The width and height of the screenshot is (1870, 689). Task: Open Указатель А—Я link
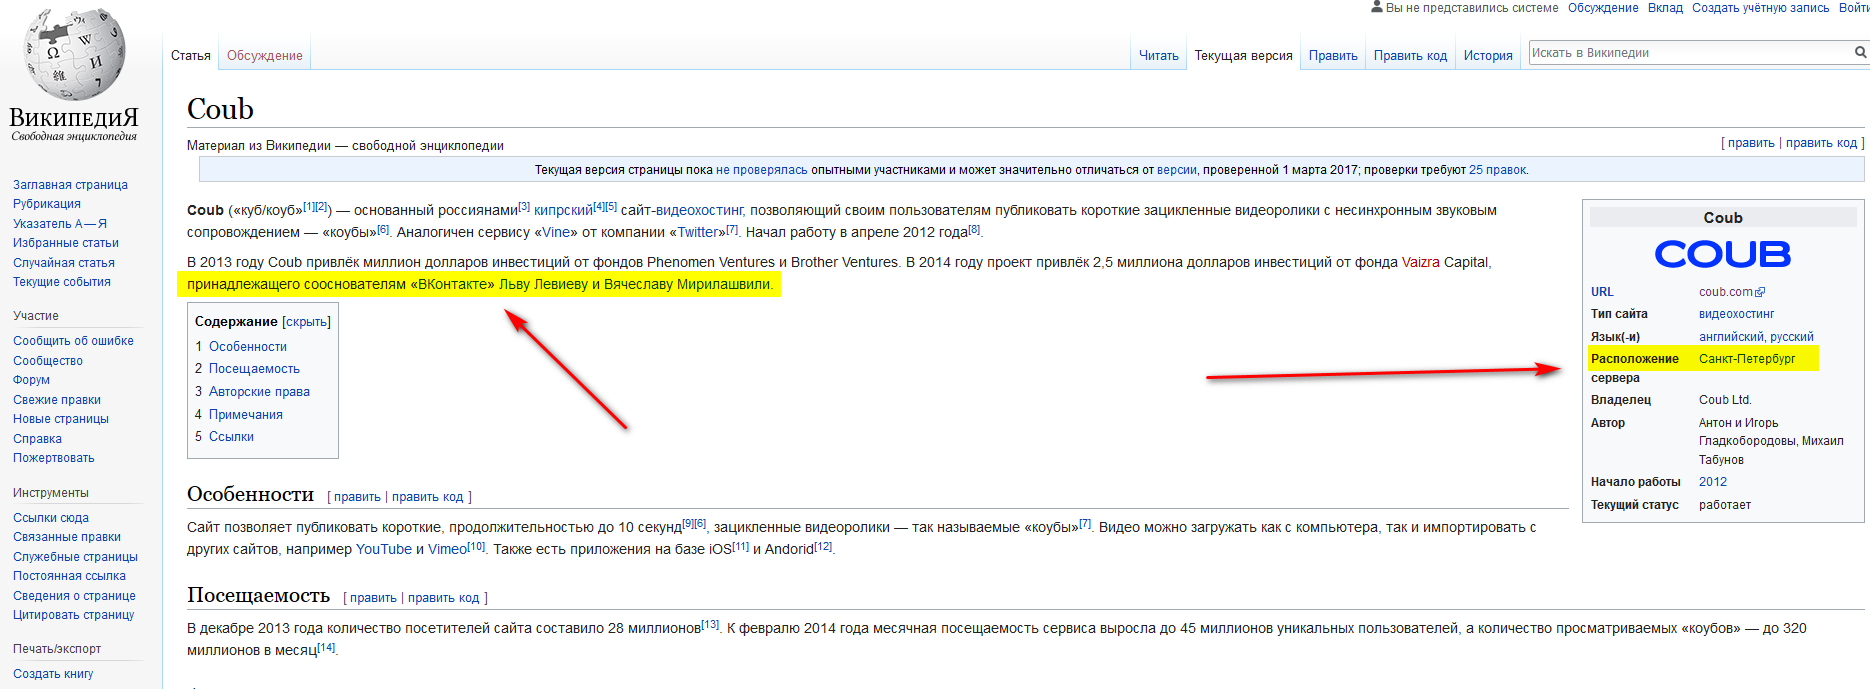click(x=60, y=224)
